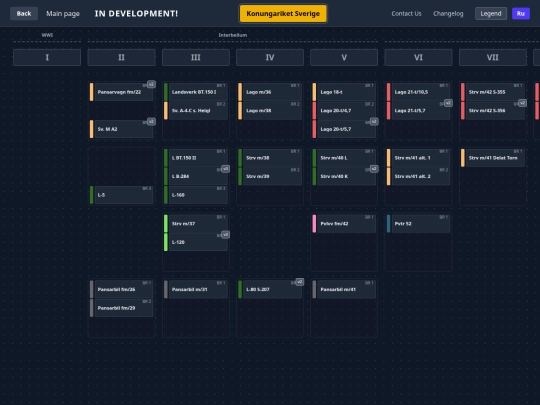Open the Pansarbil fm/26 card
540x405 pixels.
pyautogui.click(x=122, y=289)
